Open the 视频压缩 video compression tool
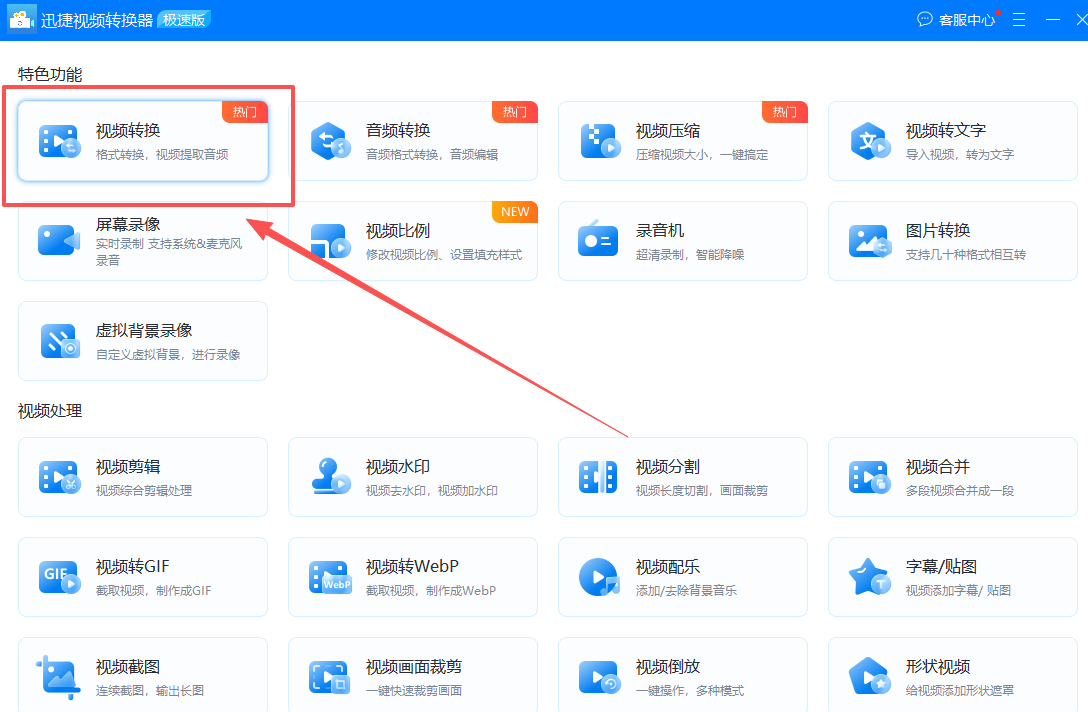 pos(680,140)
